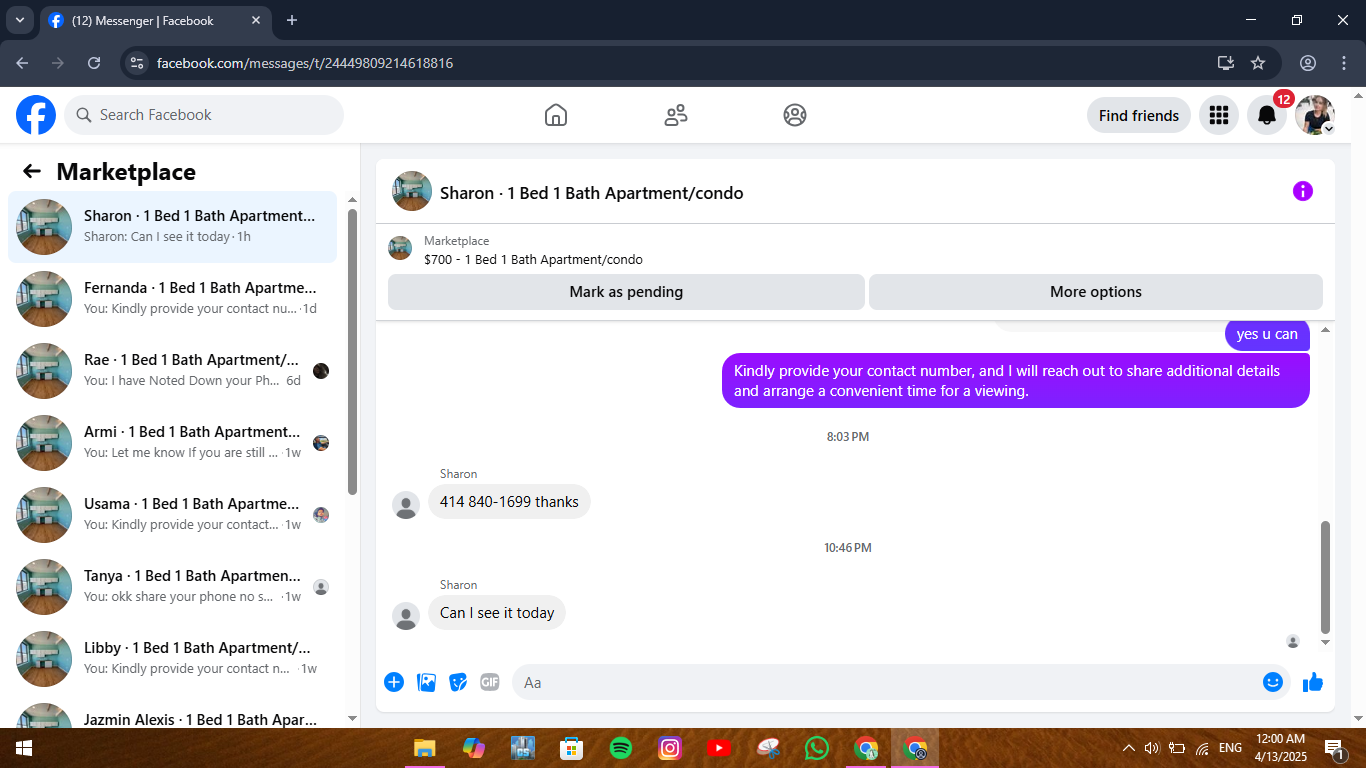Click the 'Kindly provide your contact number' message bubble
1366x768 pixels.
coord(1016,380)
